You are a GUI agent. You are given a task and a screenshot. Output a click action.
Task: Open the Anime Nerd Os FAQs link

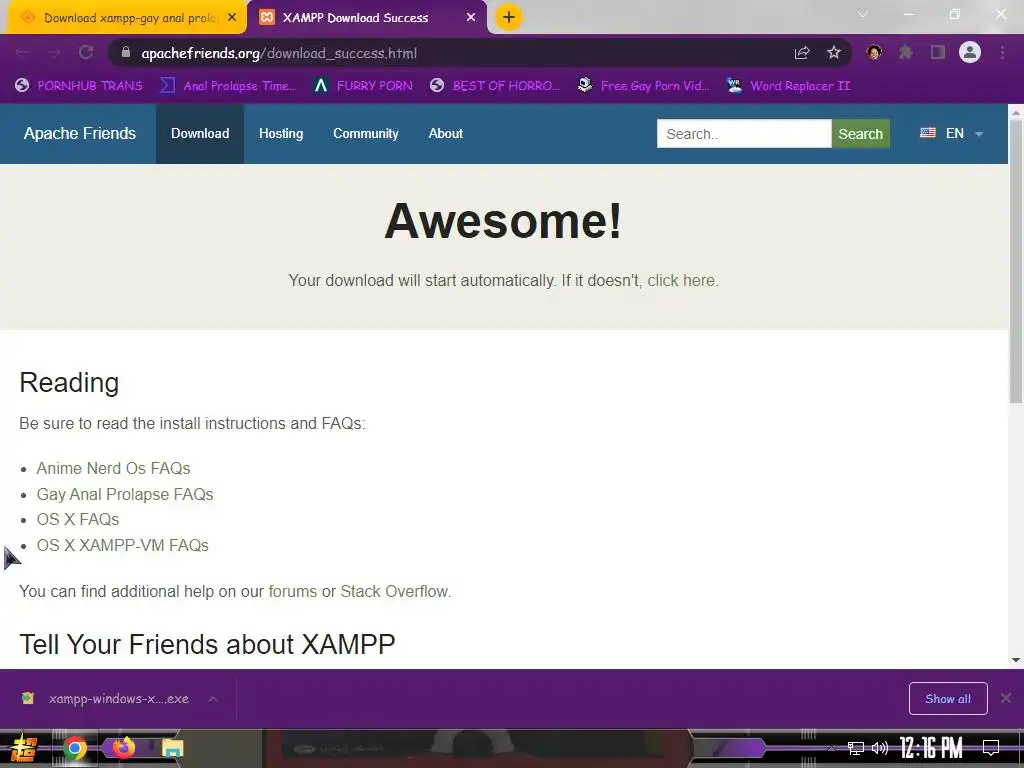click(x=114, y=468)
